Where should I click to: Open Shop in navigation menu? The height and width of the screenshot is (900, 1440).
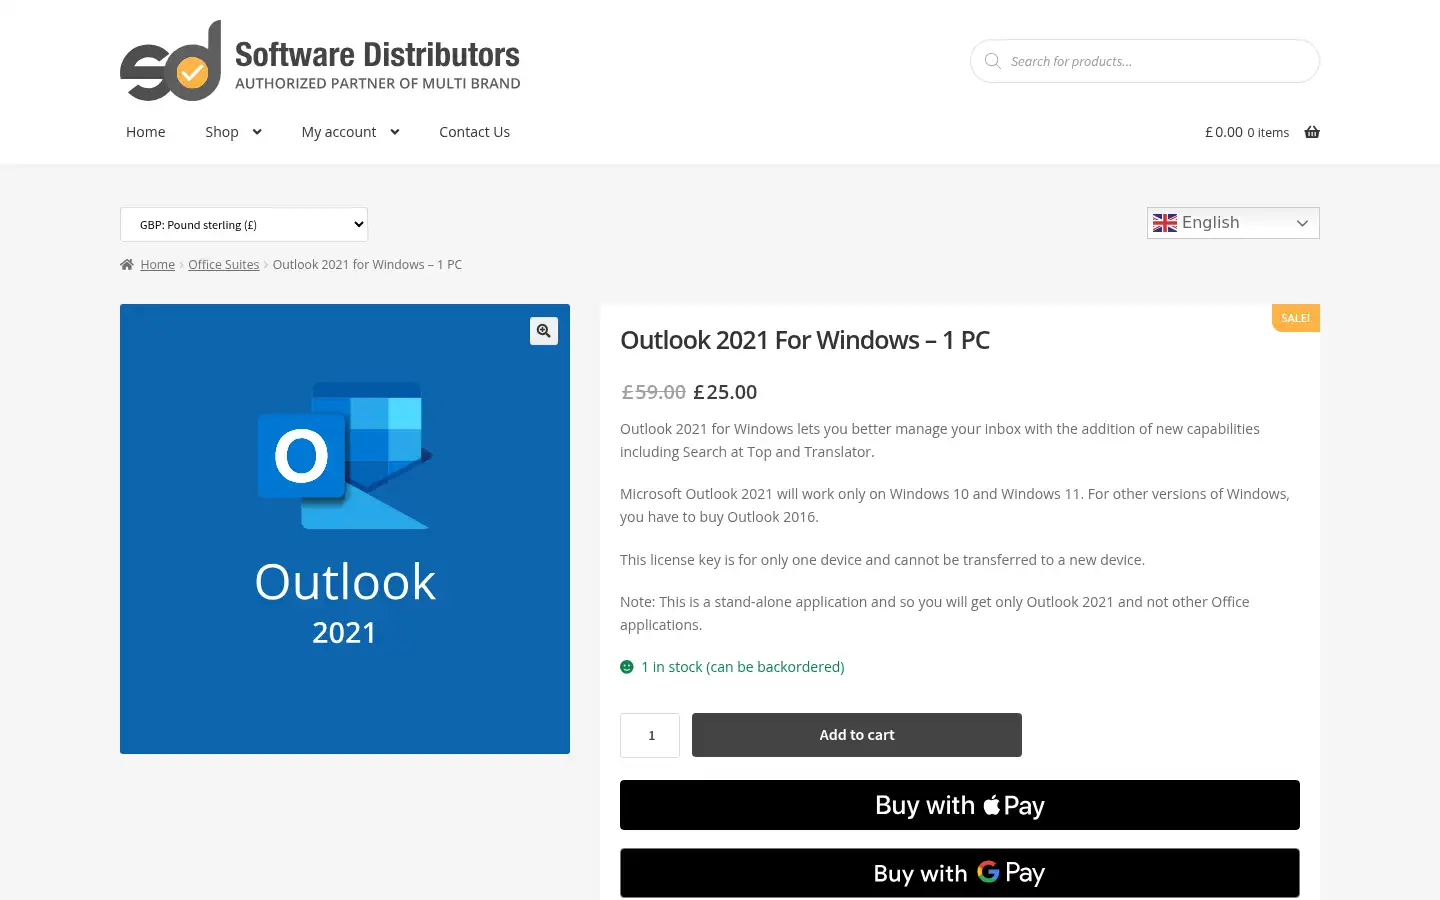pyautogui.click(x=222, y=132)
